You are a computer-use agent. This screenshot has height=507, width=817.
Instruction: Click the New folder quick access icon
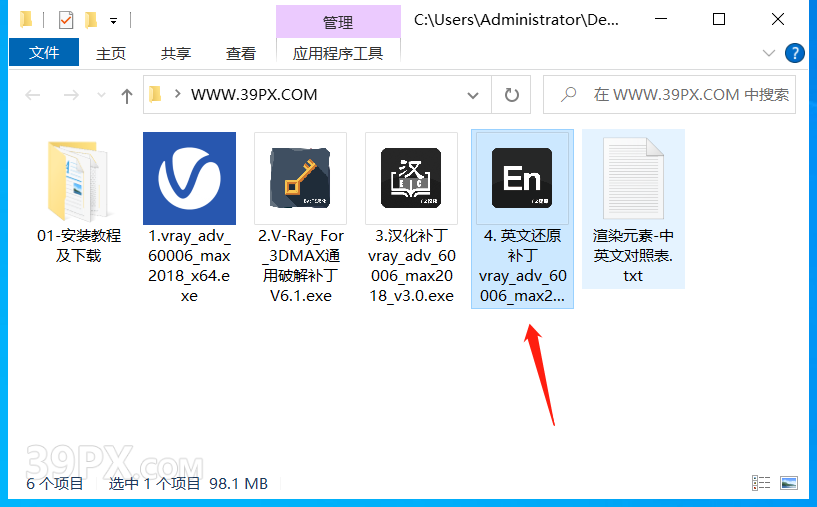coord(91,20)
